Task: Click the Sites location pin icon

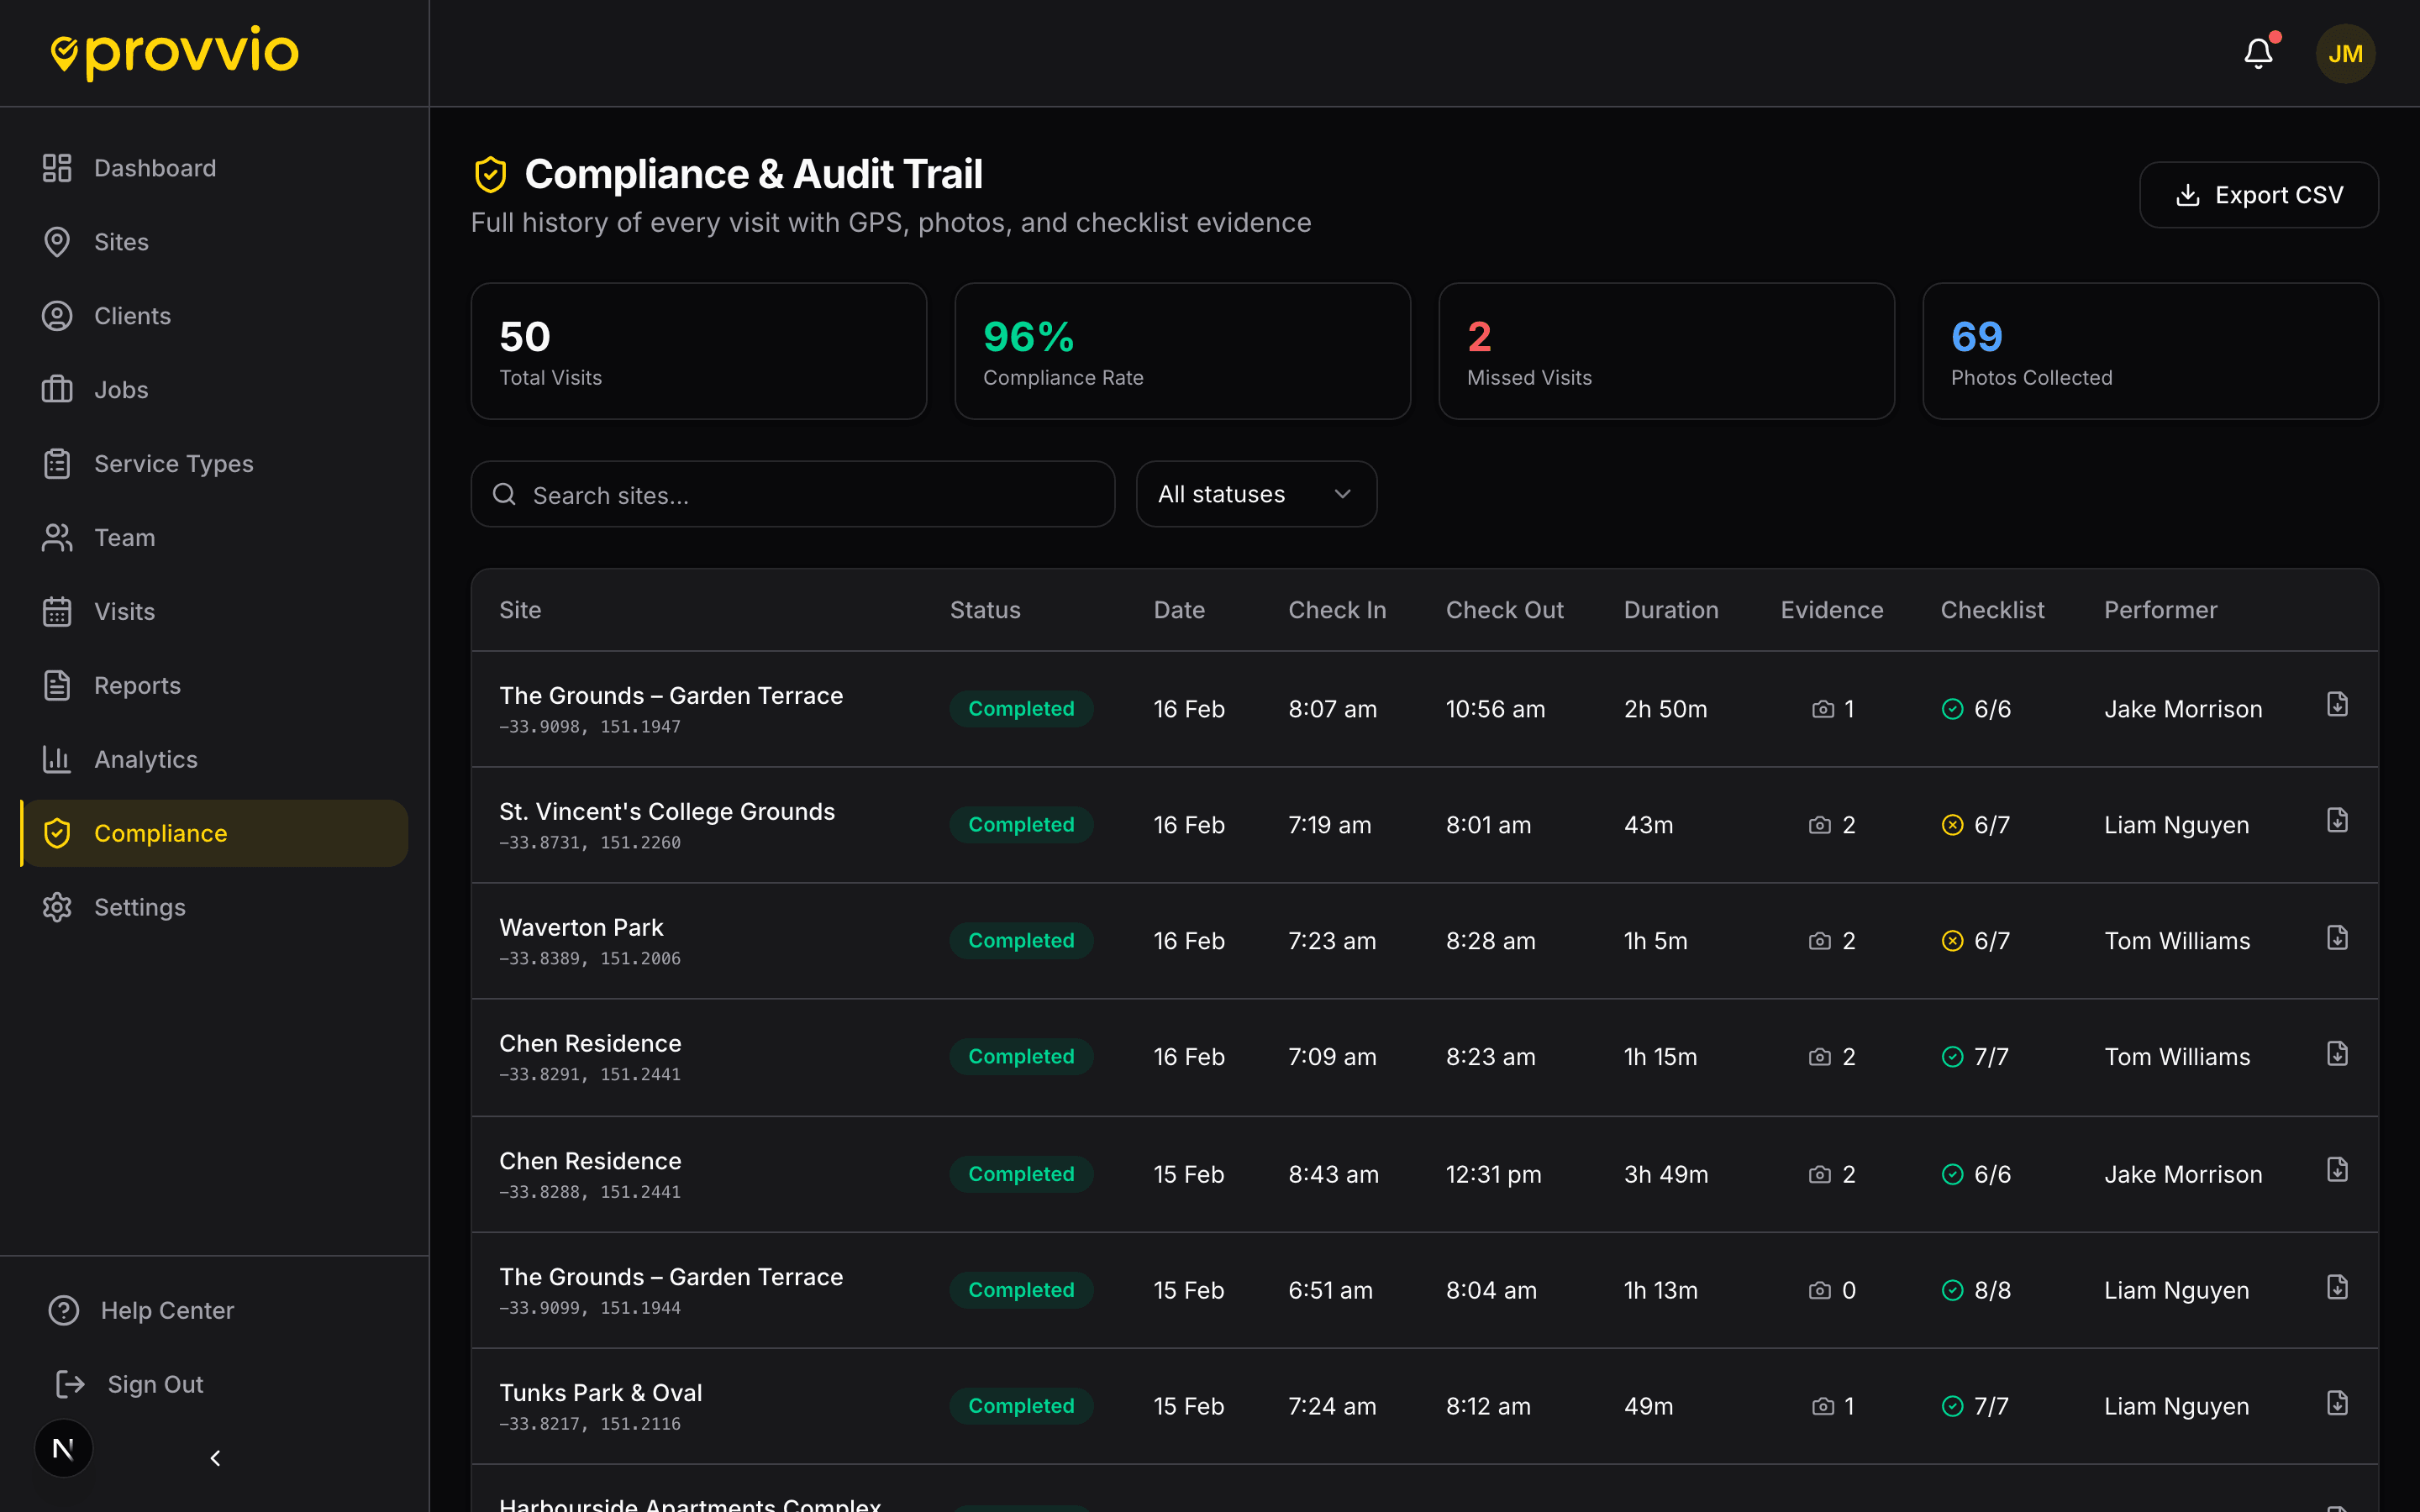Action: 57,241
